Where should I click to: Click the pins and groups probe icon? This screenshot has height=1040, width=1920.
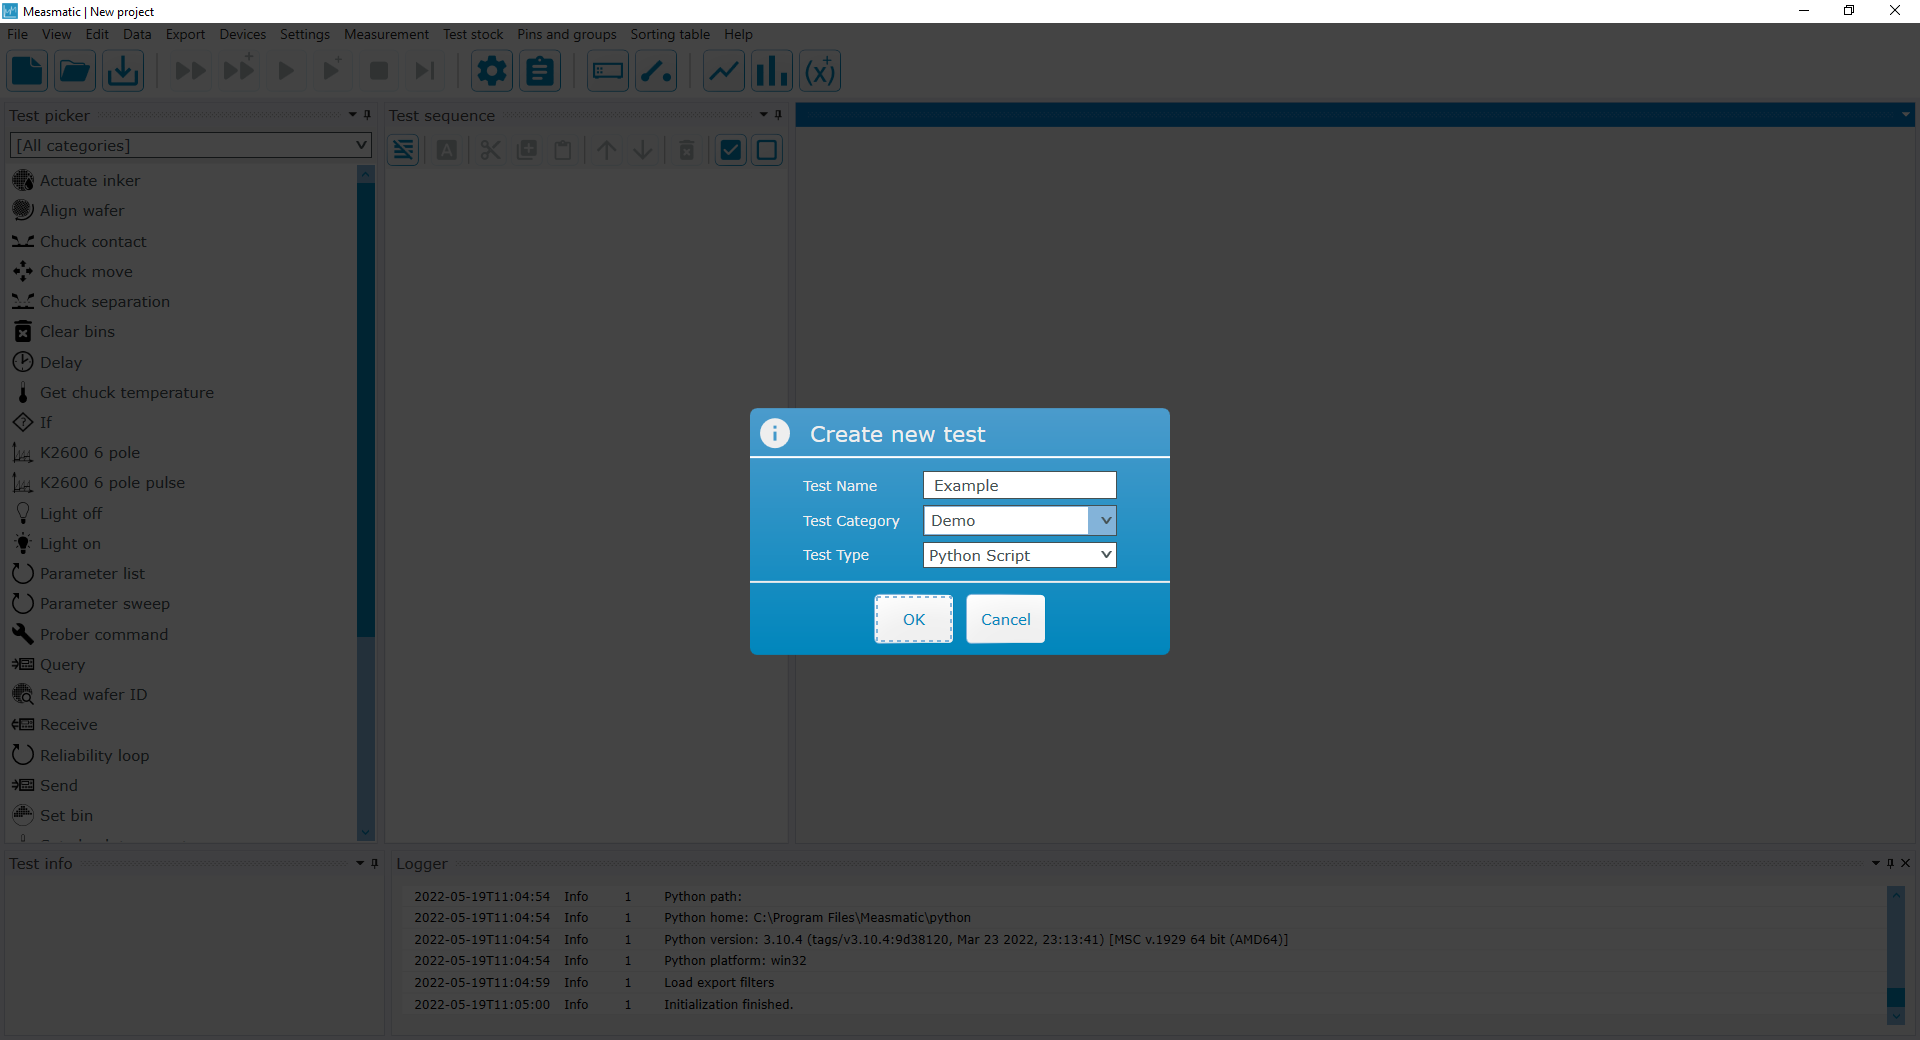(656, 71)
